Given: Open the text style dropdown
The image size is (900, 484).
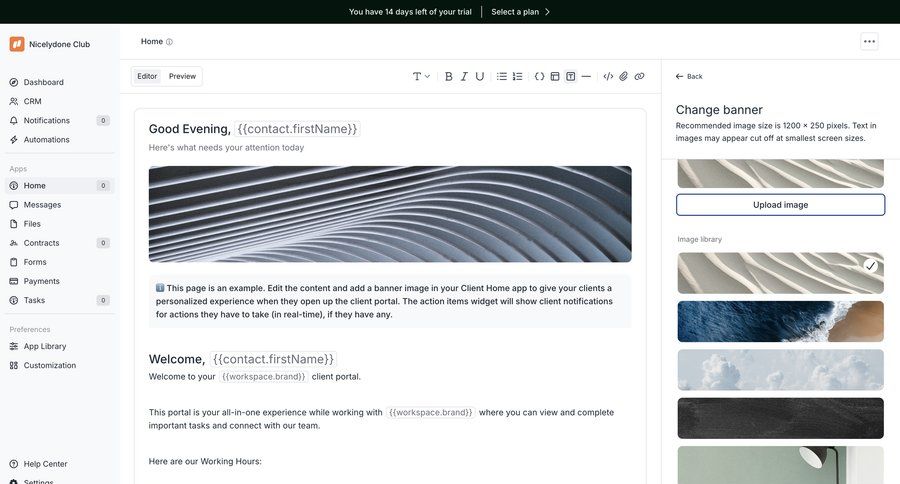Looking at the screenshot, I should coord(421,76).
